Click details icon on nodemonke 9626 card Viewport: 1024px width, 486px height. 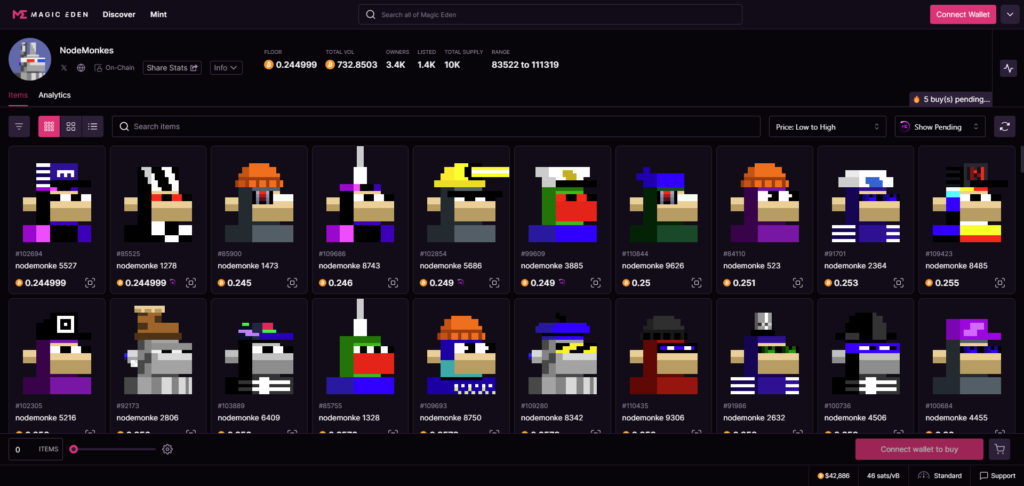point(697,283)
